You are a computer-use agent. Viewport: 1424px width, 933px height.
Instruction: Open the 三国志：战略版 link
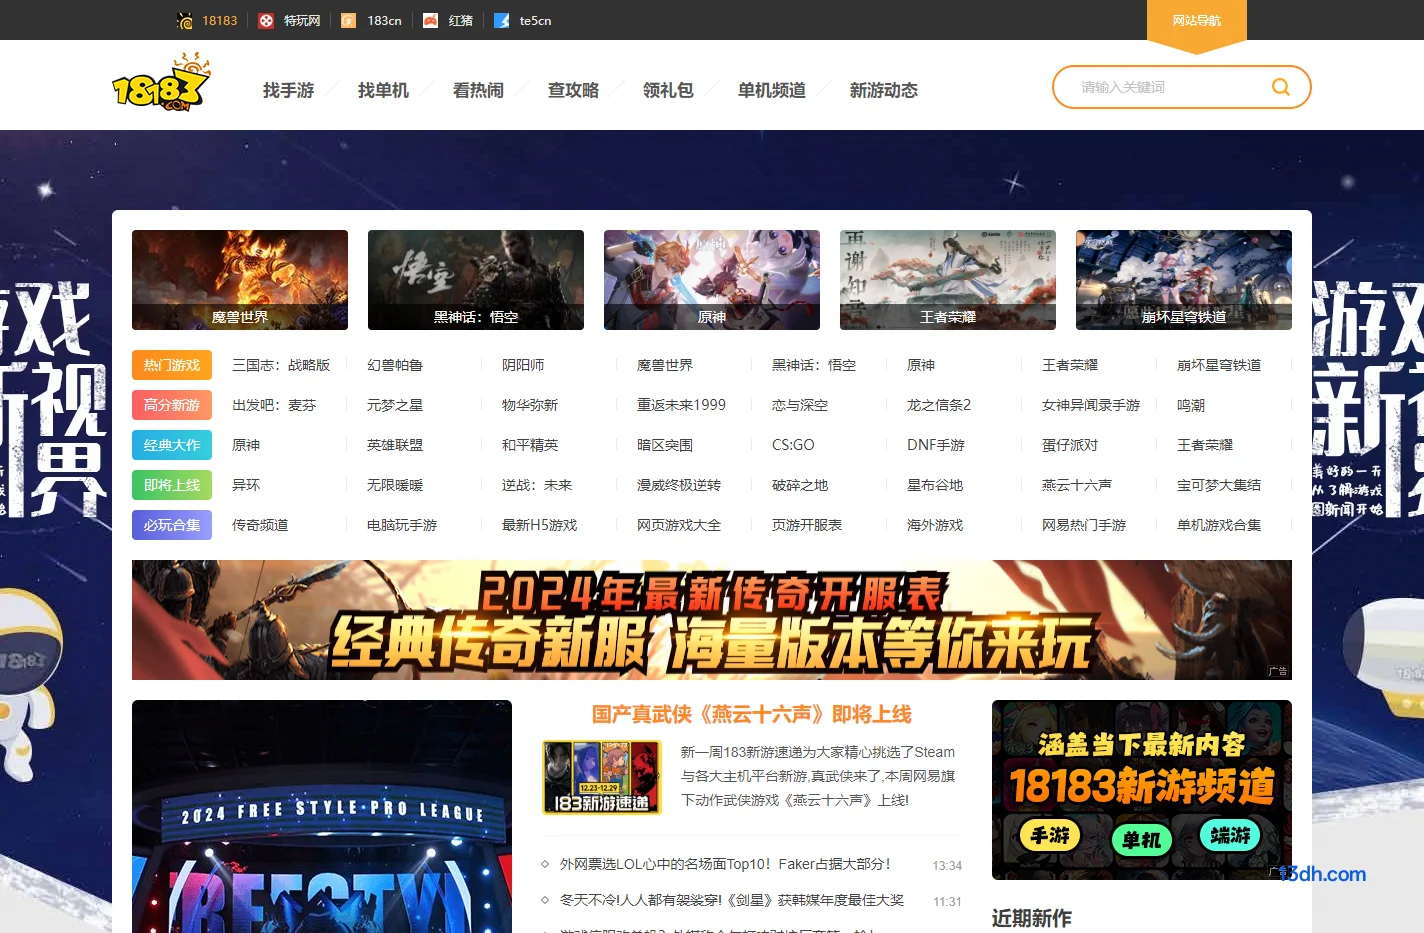(x=281, y=365)
